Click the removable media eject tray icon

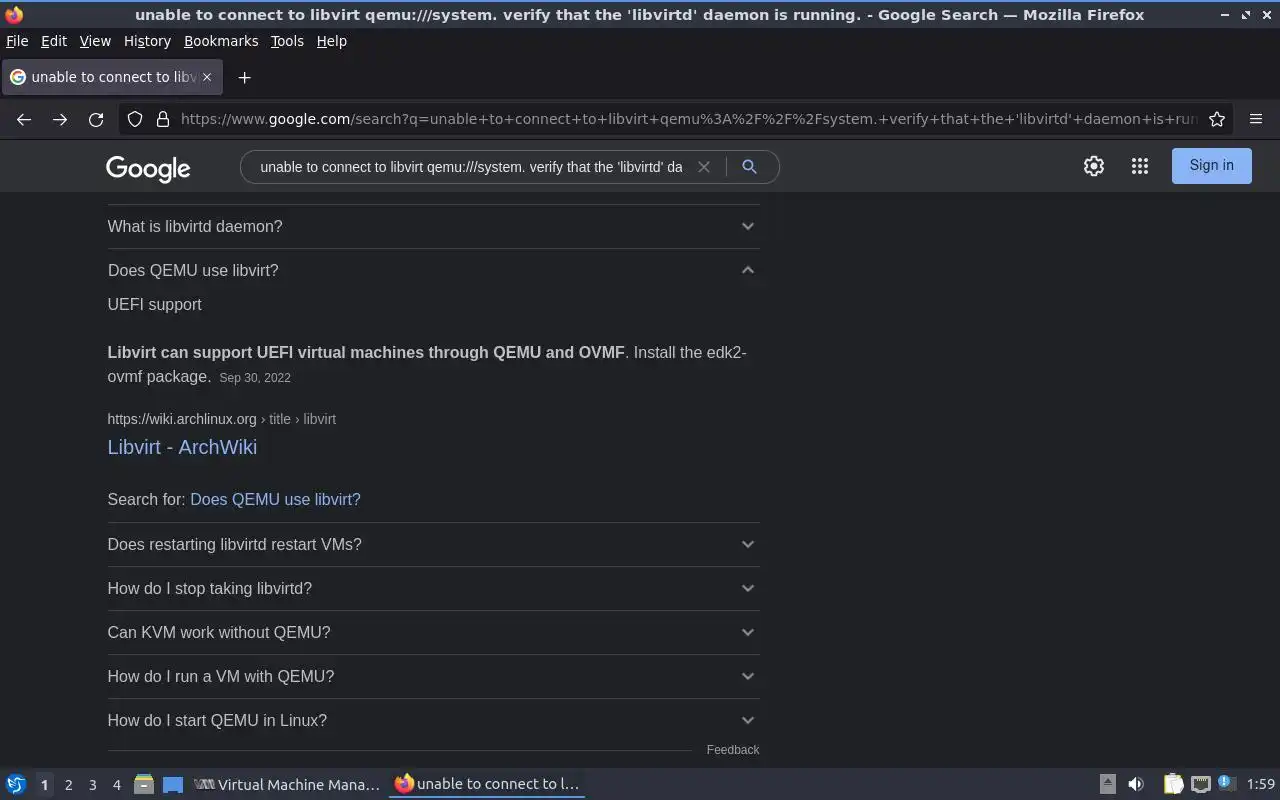point(1107,784)
